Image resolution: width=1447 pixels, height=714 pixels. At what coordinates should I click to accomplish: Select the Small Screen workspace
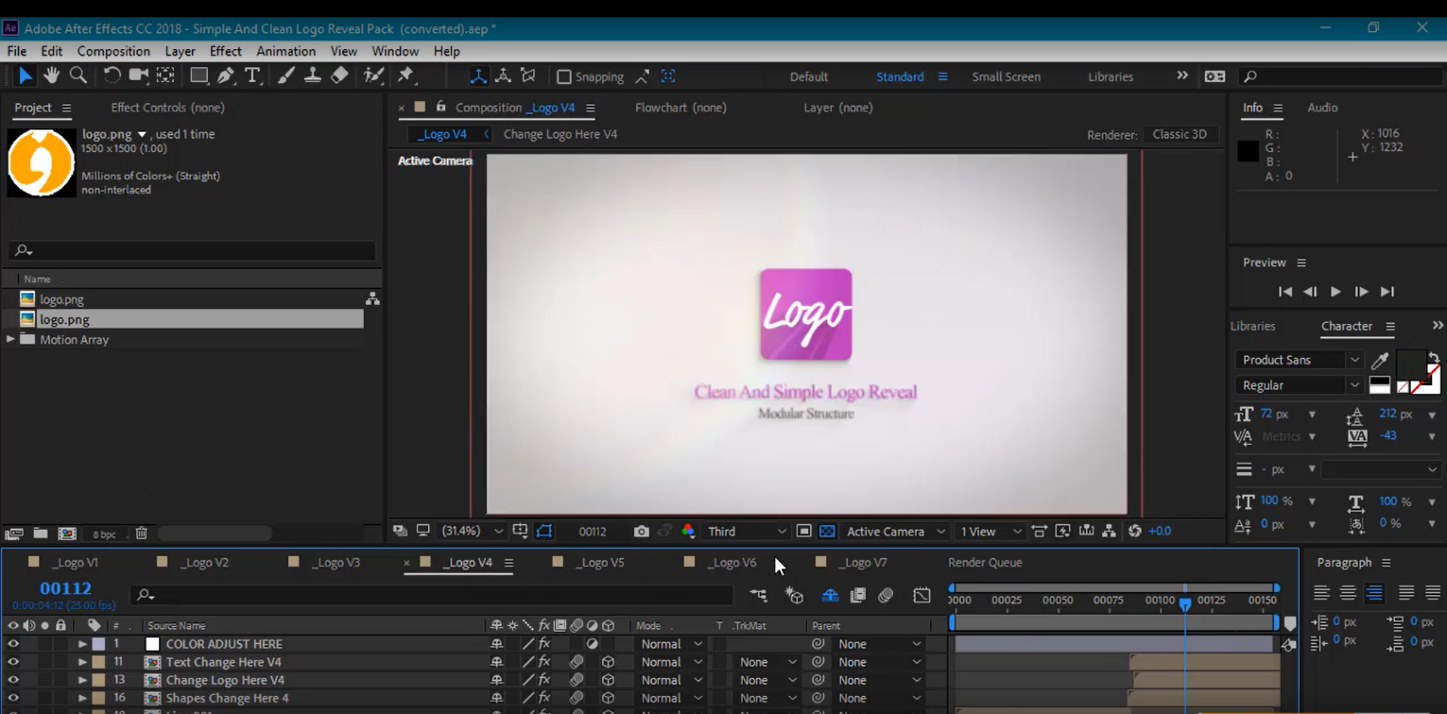pos(1006,77)
